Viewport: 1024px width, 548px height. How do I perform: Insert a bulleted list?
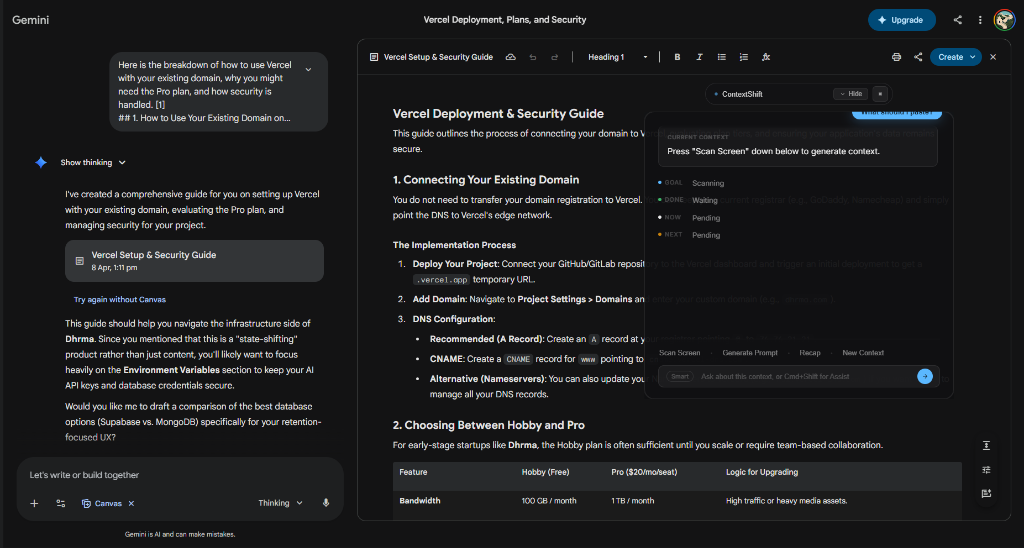click(722, 57)
